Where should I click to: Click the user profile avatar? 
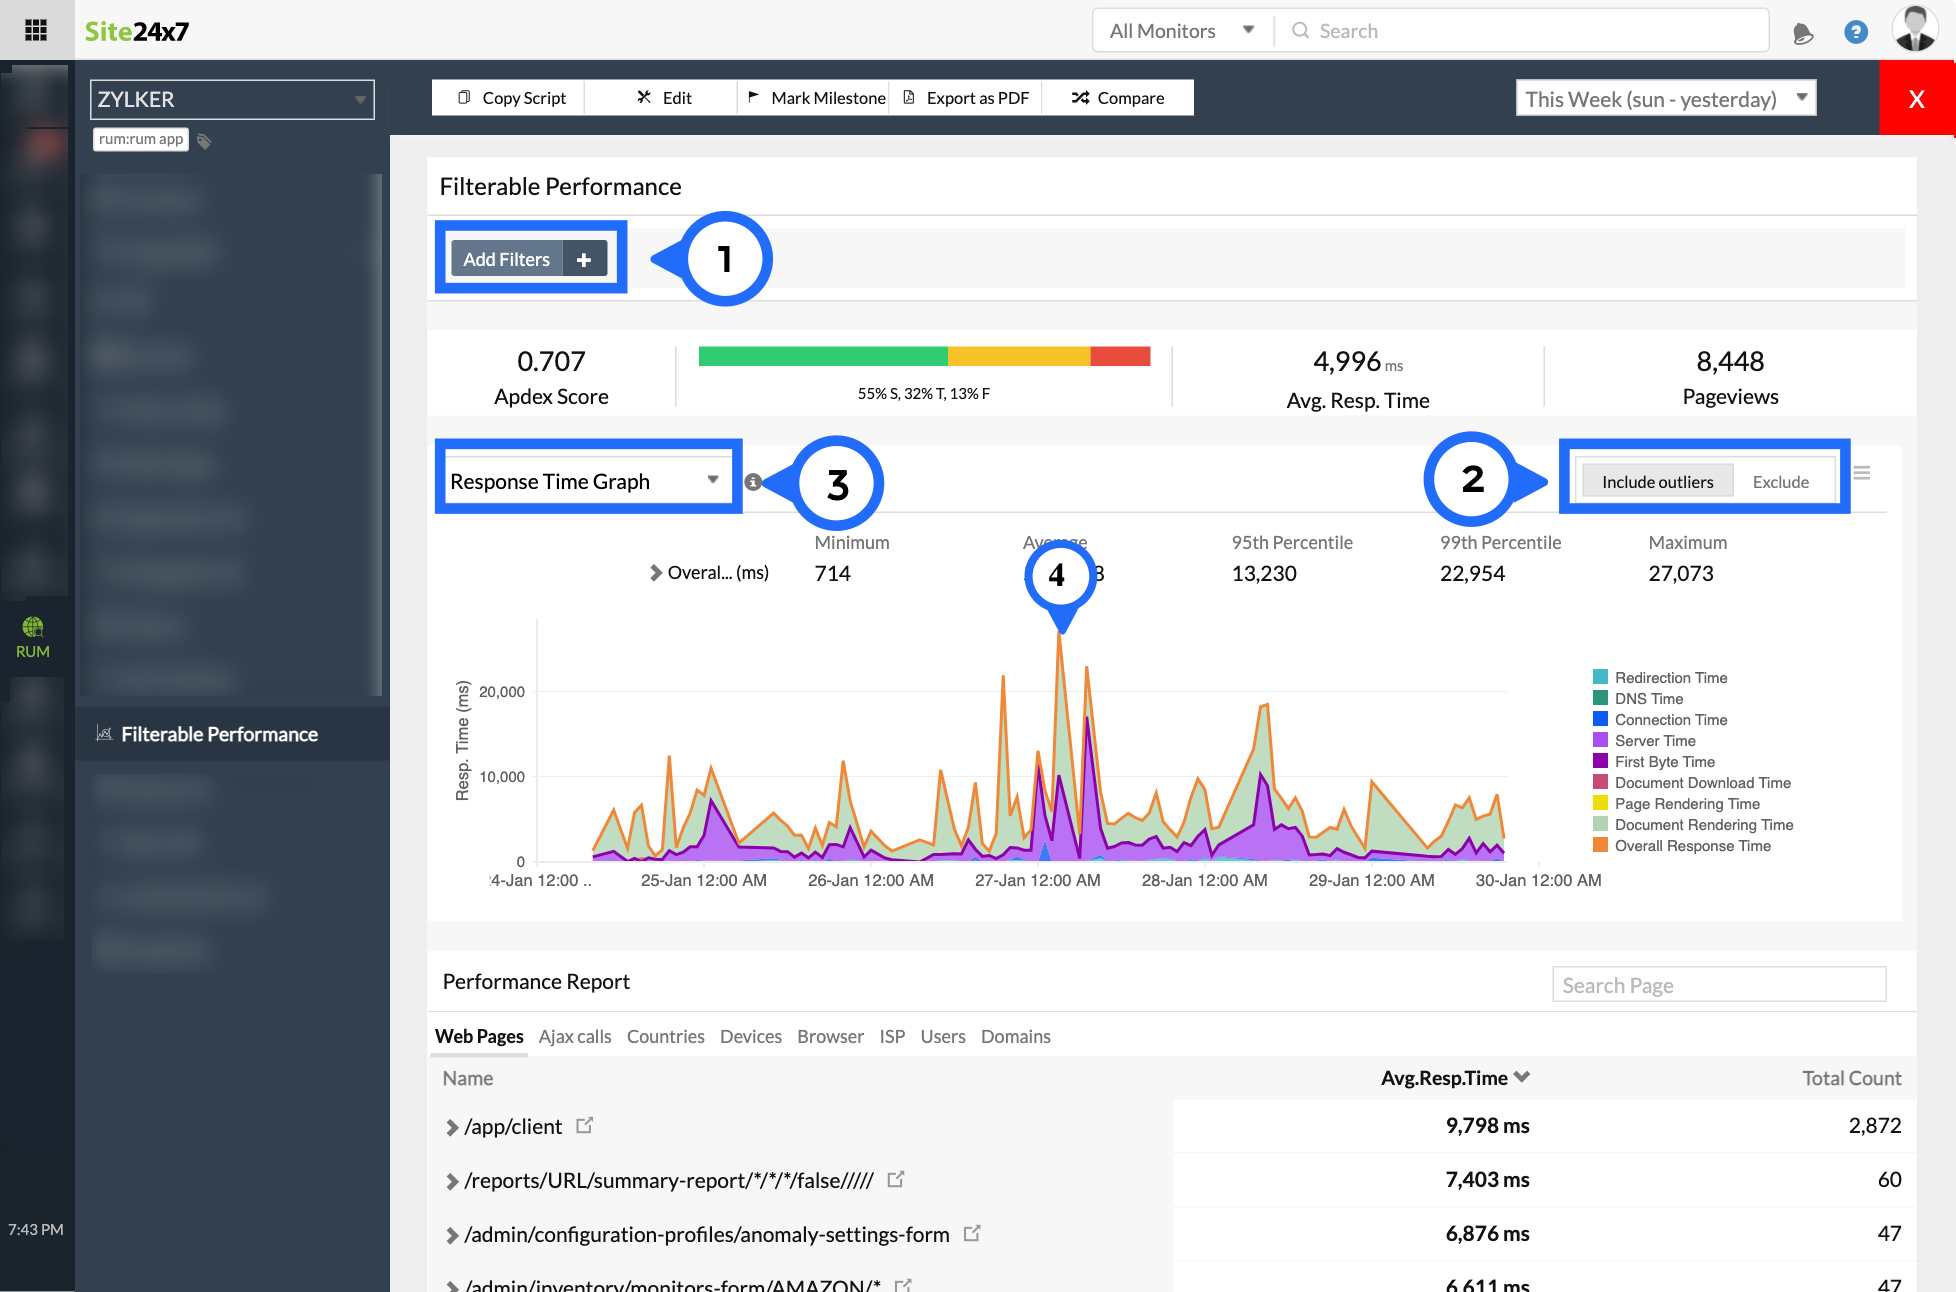tap(1915, 29)
